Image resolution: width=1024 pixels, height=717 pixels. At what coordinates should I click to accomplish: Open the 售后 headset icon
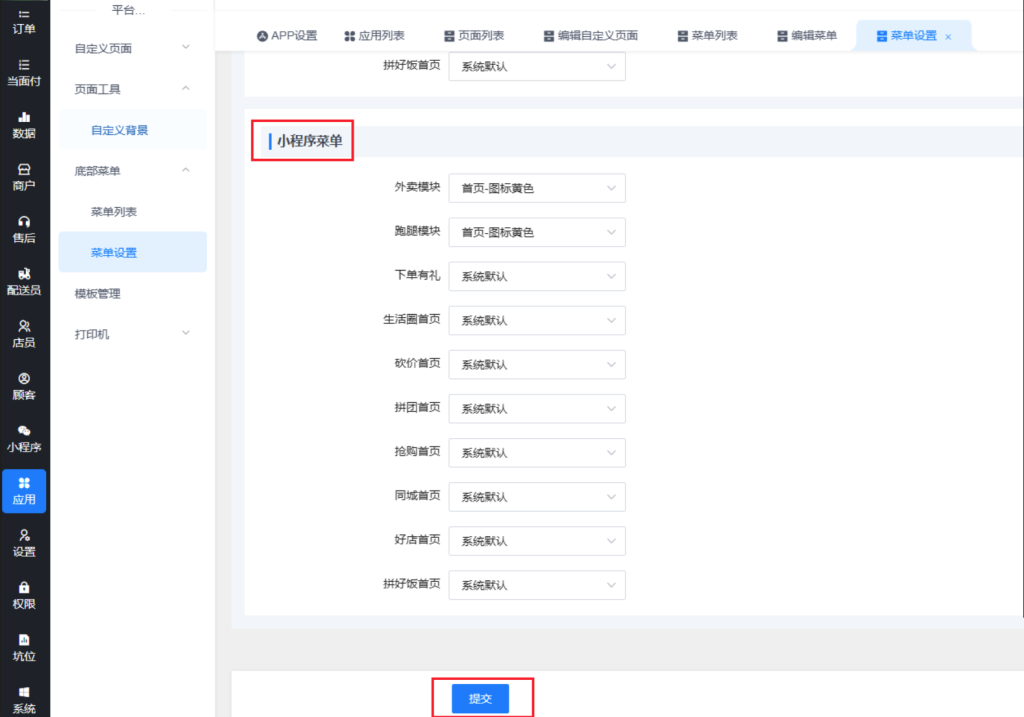pos(24,222)
